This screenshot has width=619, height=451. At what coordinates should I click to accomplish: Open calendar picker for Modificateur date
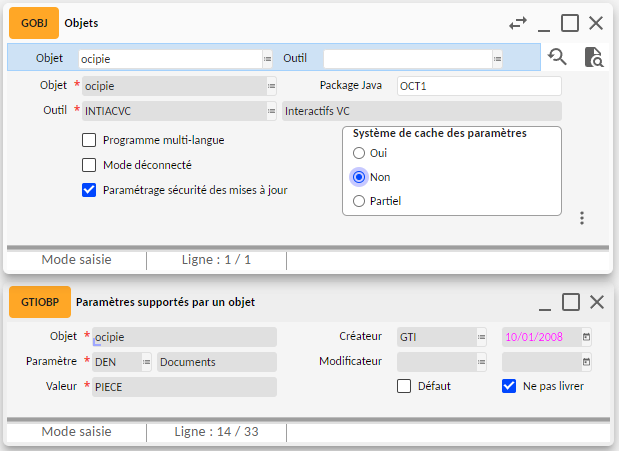click(586, 362)
